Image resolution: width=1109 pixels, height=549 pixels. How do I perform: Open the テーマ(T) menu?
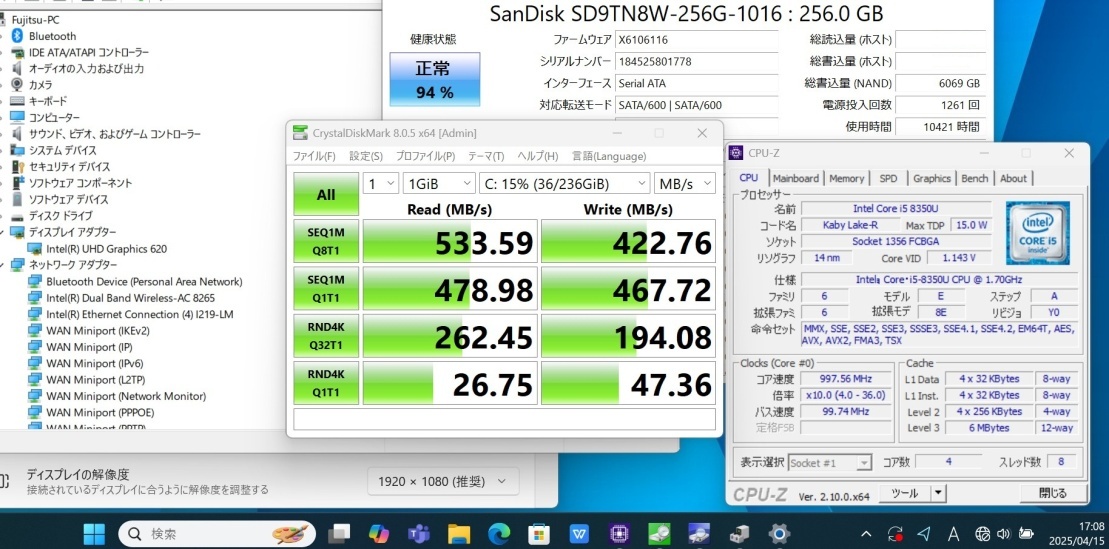click(x=486, y=156)
